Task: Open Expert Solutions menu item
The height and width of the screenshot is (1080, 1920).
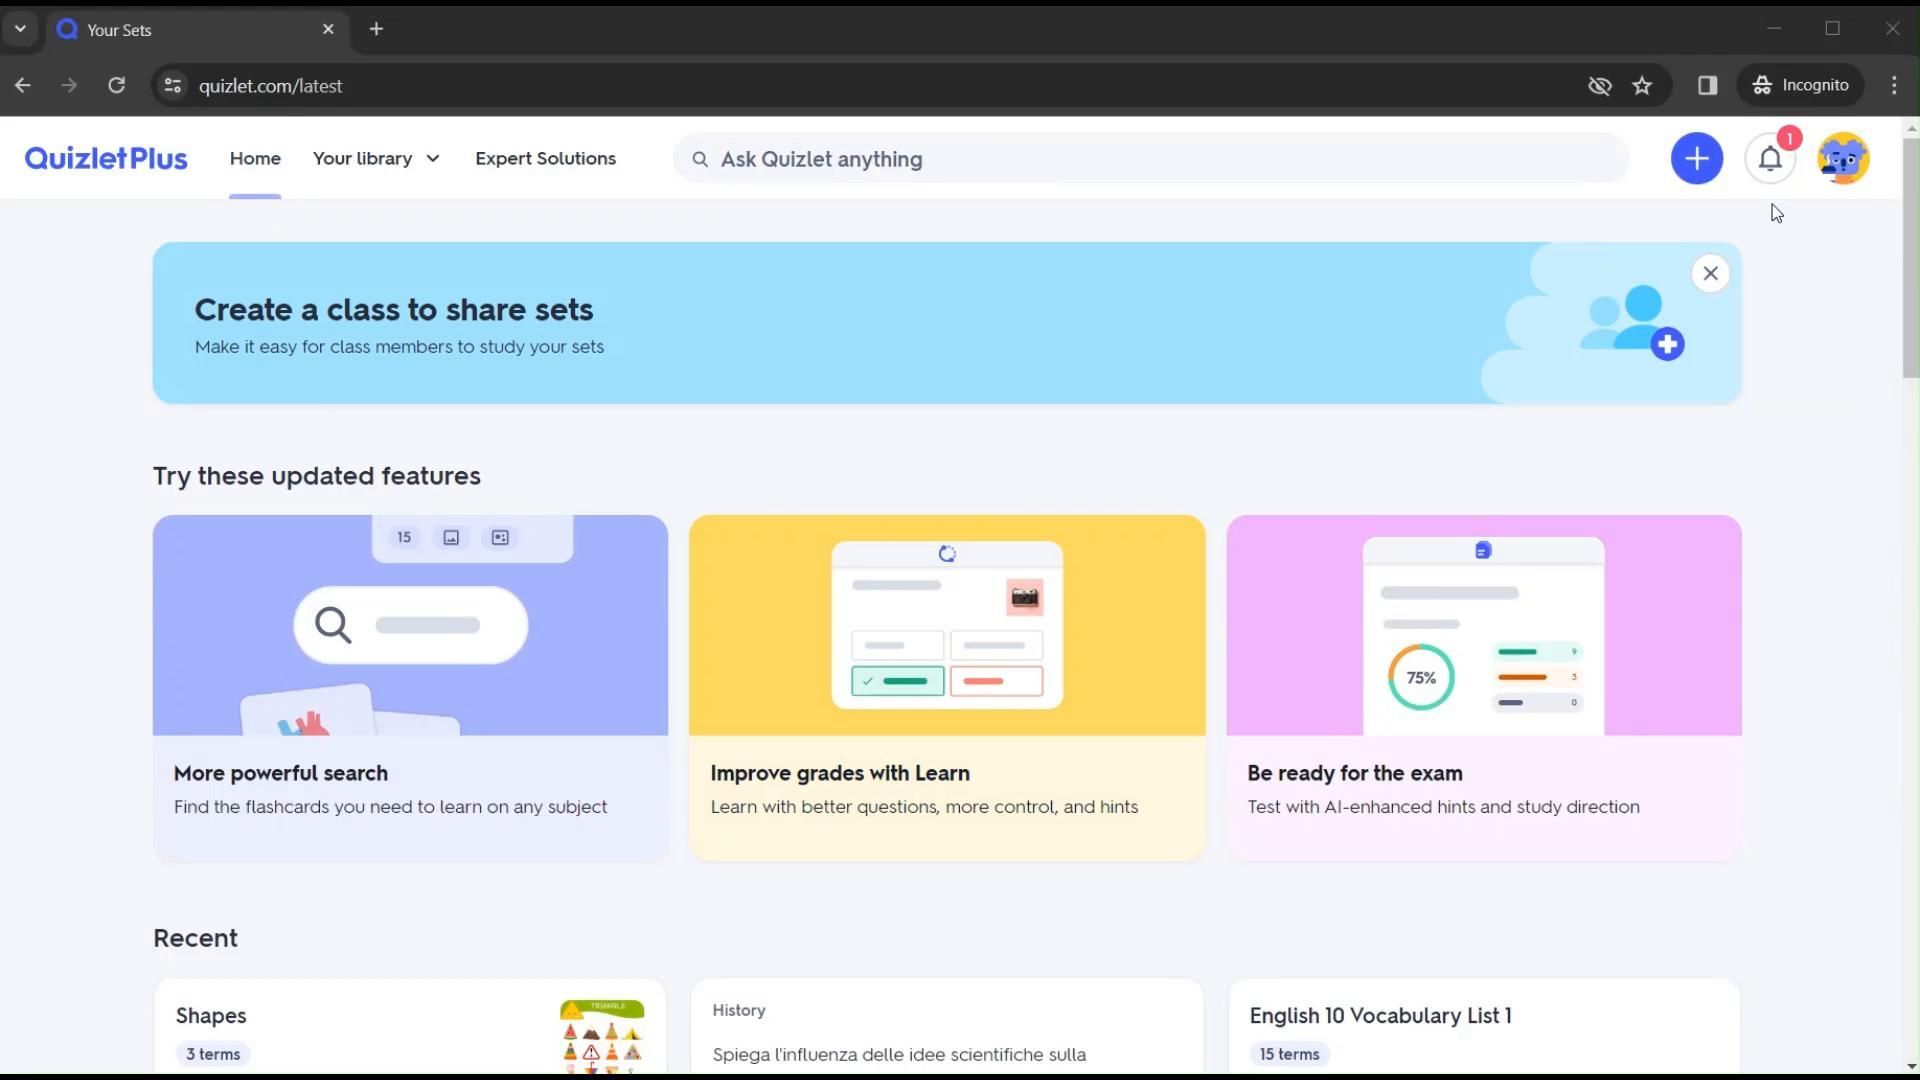Action: click(x=545, y=159)
